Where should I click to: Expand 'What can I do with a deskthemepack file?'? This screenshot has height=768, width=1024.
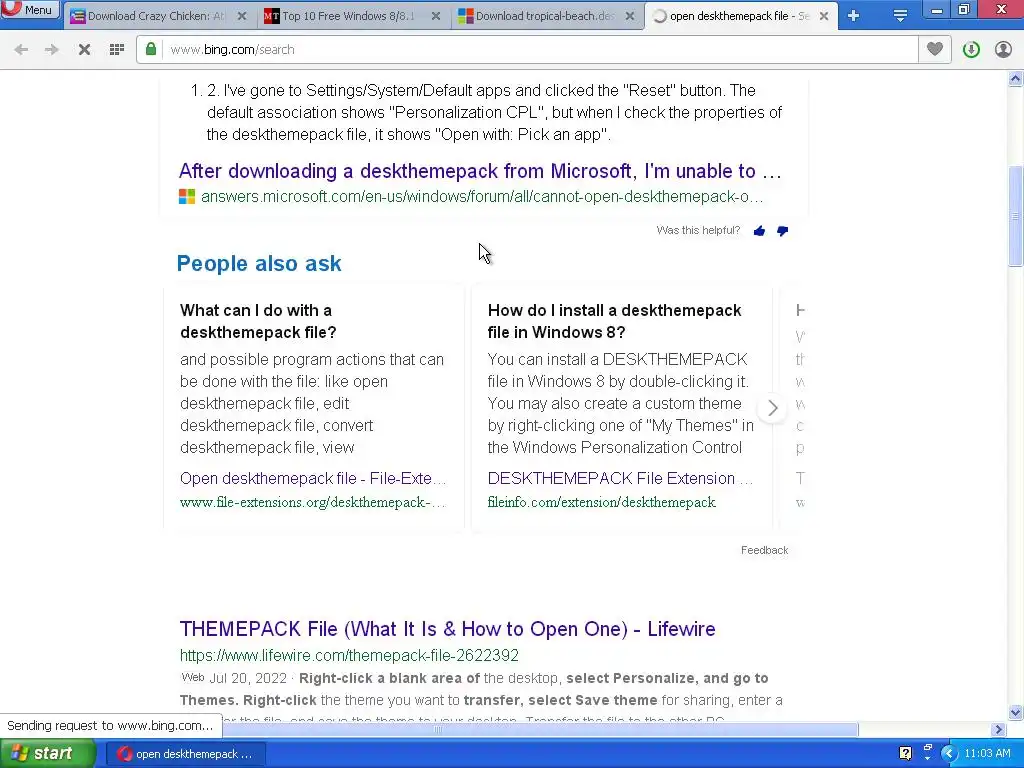(x=258, y=321)
